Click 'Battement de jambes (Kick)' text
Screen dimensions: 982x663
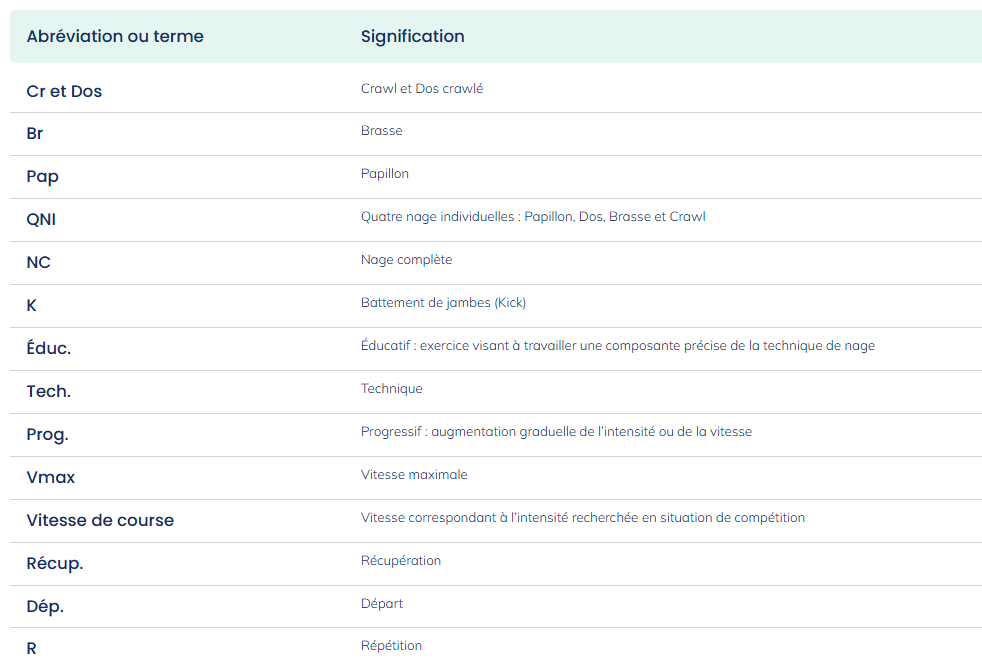tap(443, 303)
